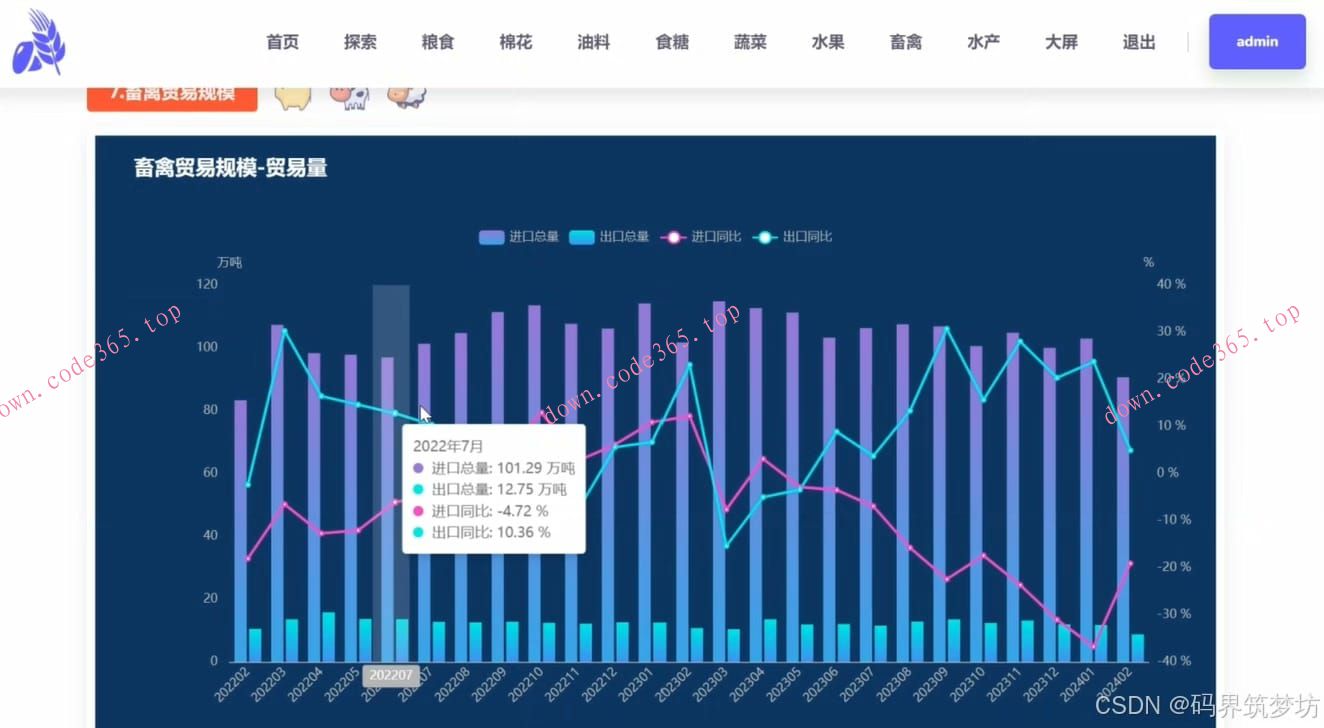
Task: Navigate to the 油料 menu item
Action: 594,42
